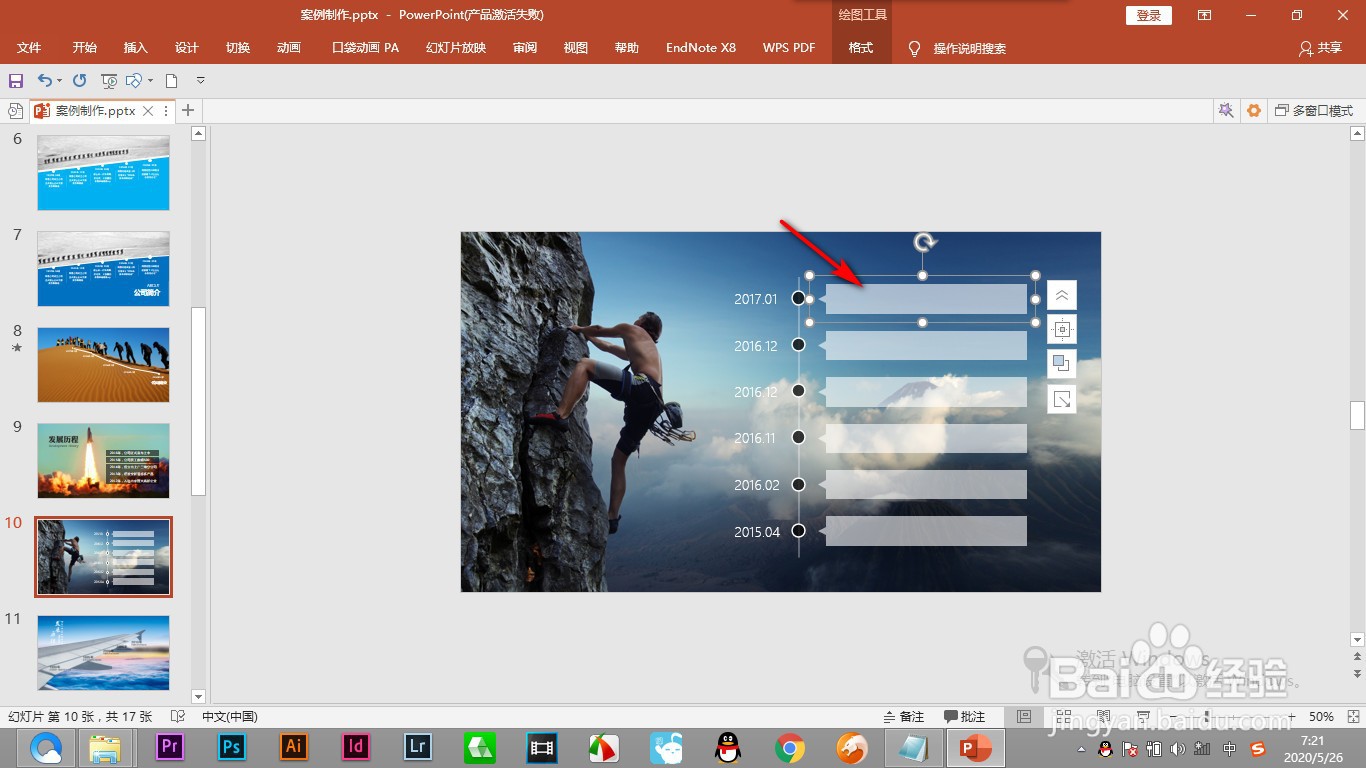The image size is (1366, 768).
Task: Select slide 7 thumbnail
Action: pos(103,269)
